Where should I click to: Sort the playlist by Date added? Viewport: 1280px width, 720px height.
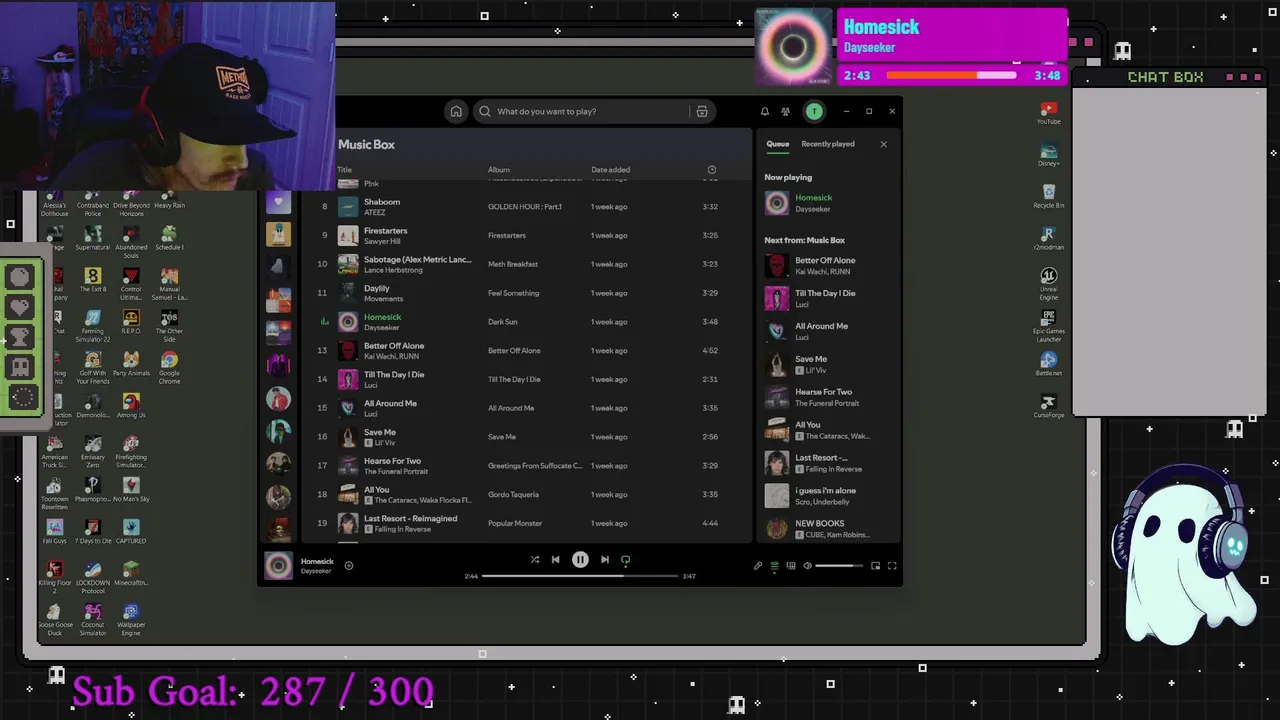(x=610, y=170)
